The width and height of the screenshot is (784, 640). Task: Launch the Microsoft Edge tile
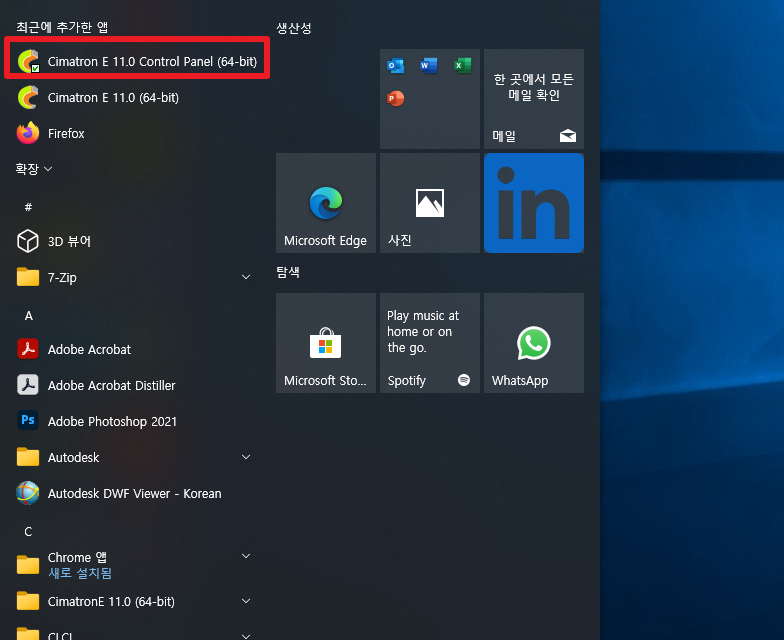tap(326, 203)
